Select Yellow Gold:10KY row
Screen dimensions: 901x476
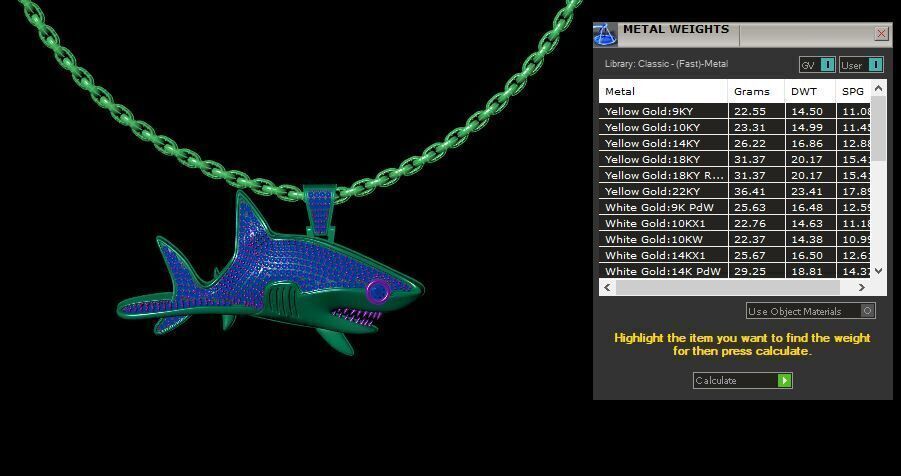[x=735, y=128]
